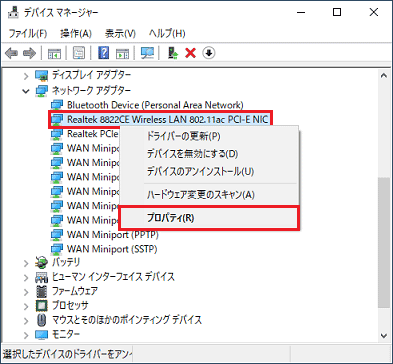
Task: Choose ハードウェア変更のスキャン(A) from context menu
Action: [x=209, y=194]
